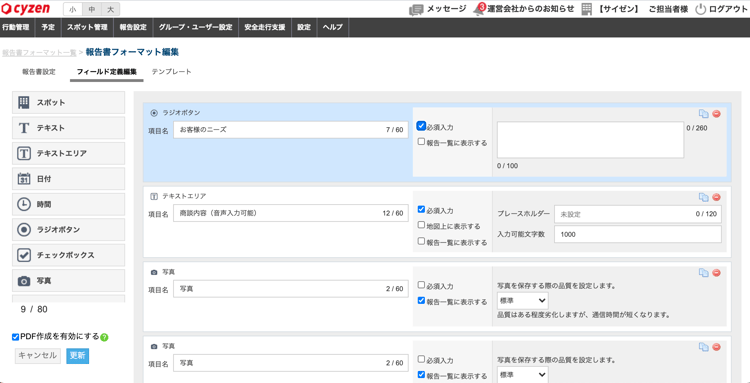Open 行動管理 menu
This screenshot has height=383, width=750.
click(x=16, y=27)
